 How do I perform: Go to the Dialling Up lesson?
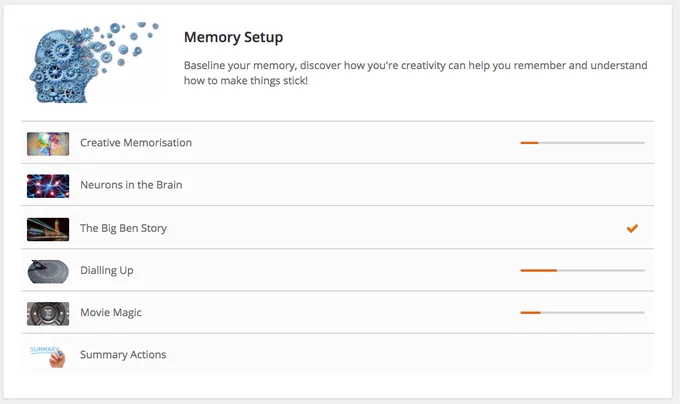(x=107, y=270)
